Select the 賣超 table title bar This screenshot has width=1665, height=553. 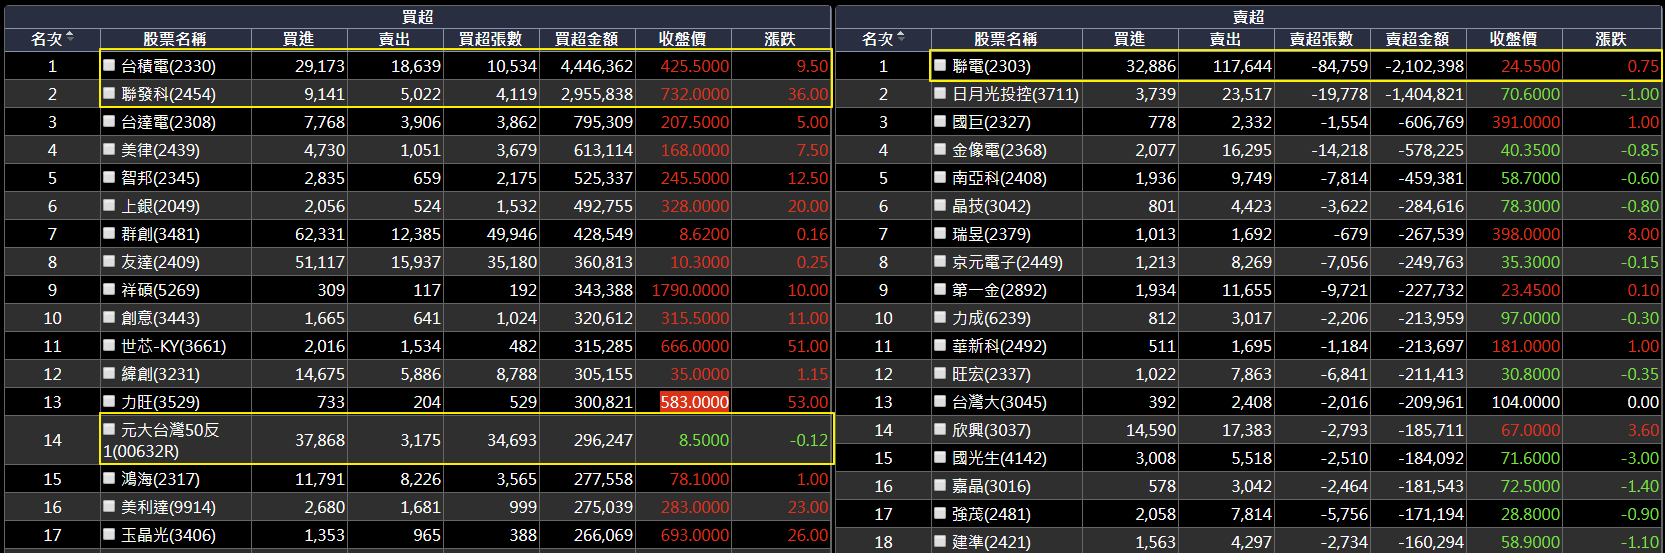click(x=1248, y=17)
